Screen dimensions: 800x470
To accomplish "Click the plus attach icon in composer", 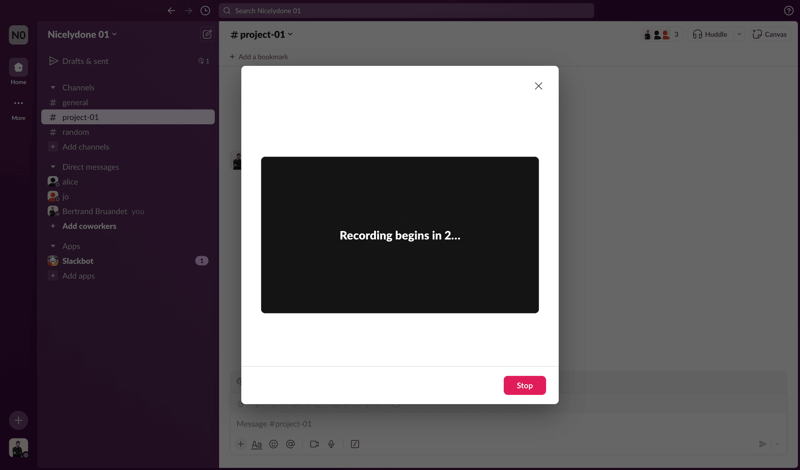I will coord(240,444).
